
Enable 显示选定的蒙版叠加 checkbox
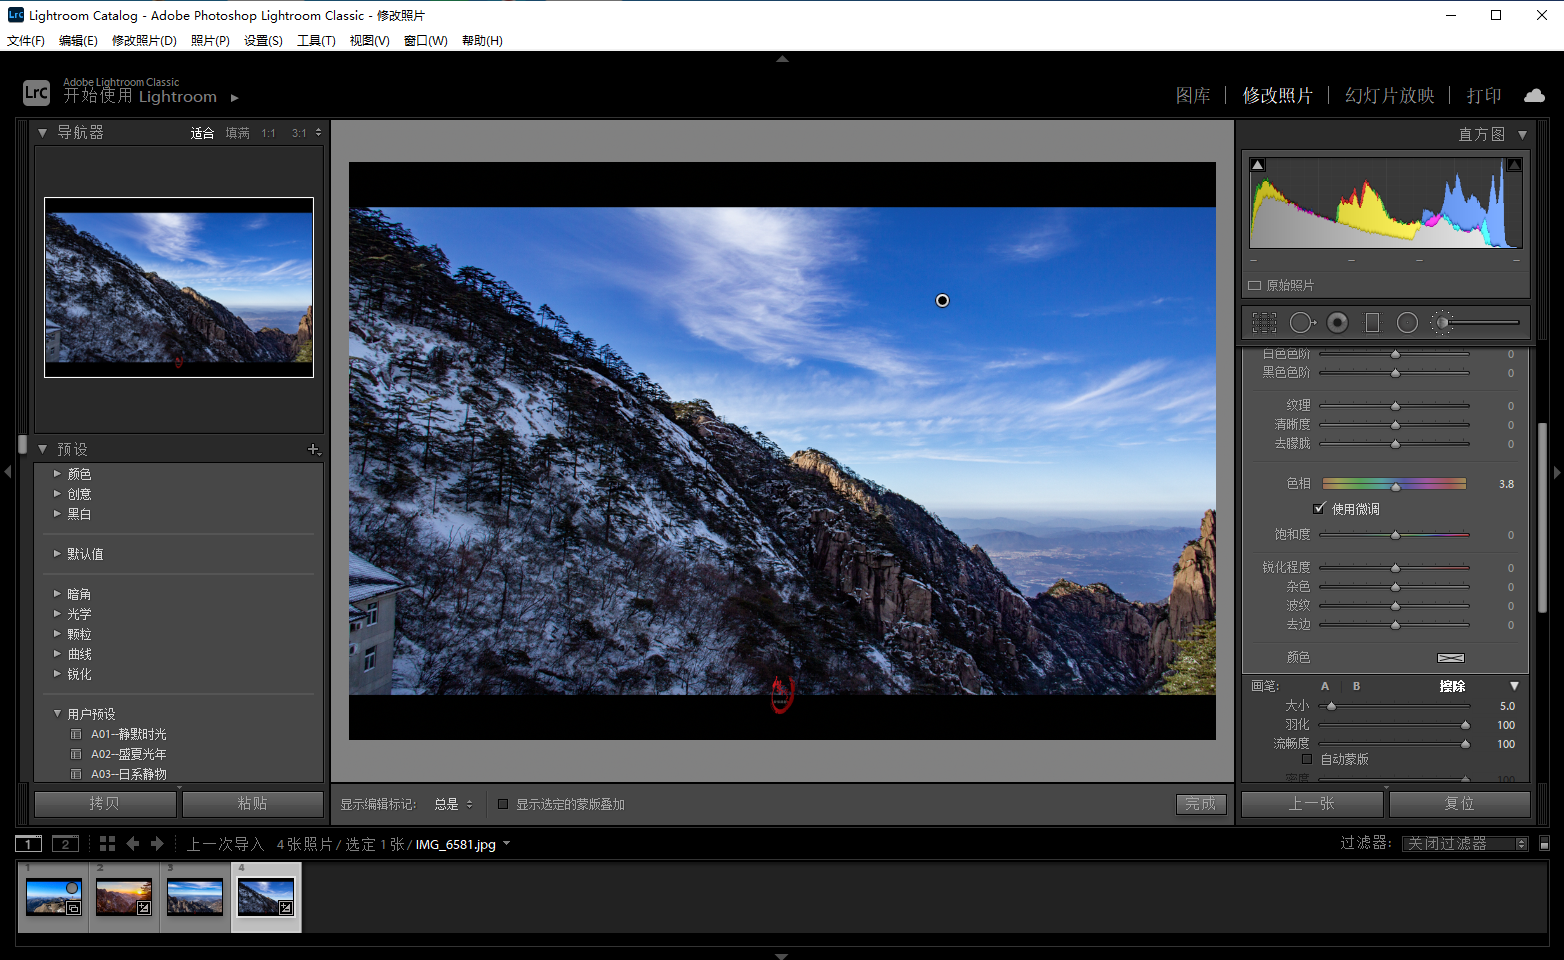[x=503, y=804]
